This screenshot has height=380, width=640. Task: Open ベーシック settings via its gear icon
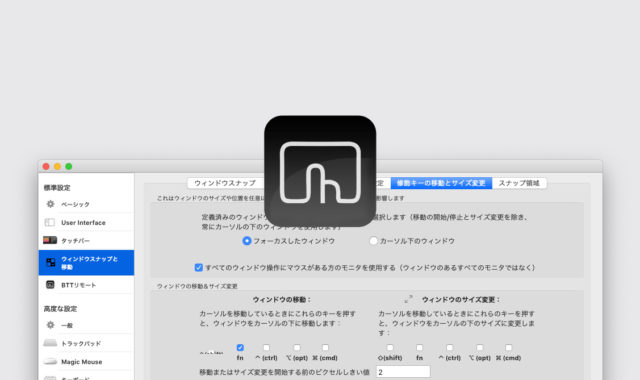(50, 204)
